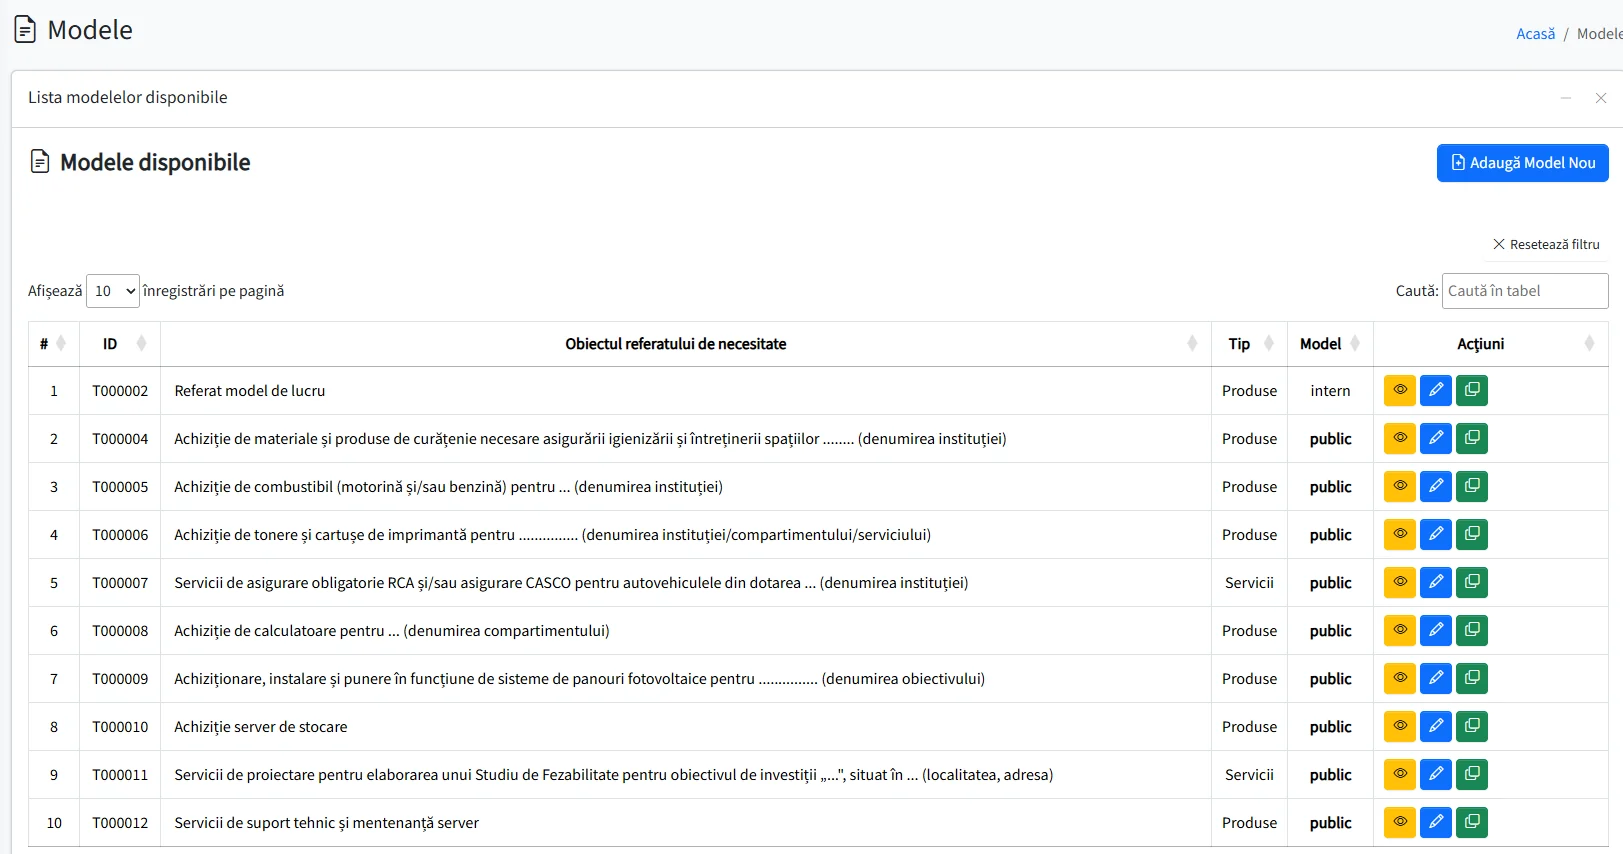This screenshot has width=1623, height=854.
Task: Edit model T000002 with the pencil icon
Action: (x=1436, y=390)
